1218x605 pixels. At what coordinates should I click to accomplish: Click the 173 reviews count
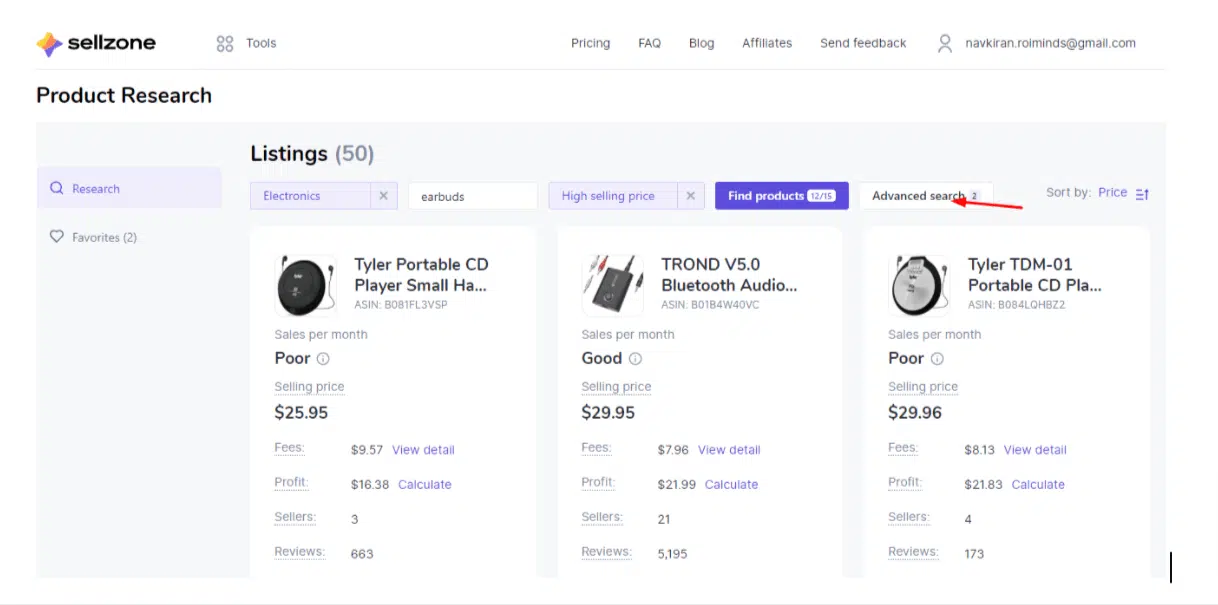974,554
